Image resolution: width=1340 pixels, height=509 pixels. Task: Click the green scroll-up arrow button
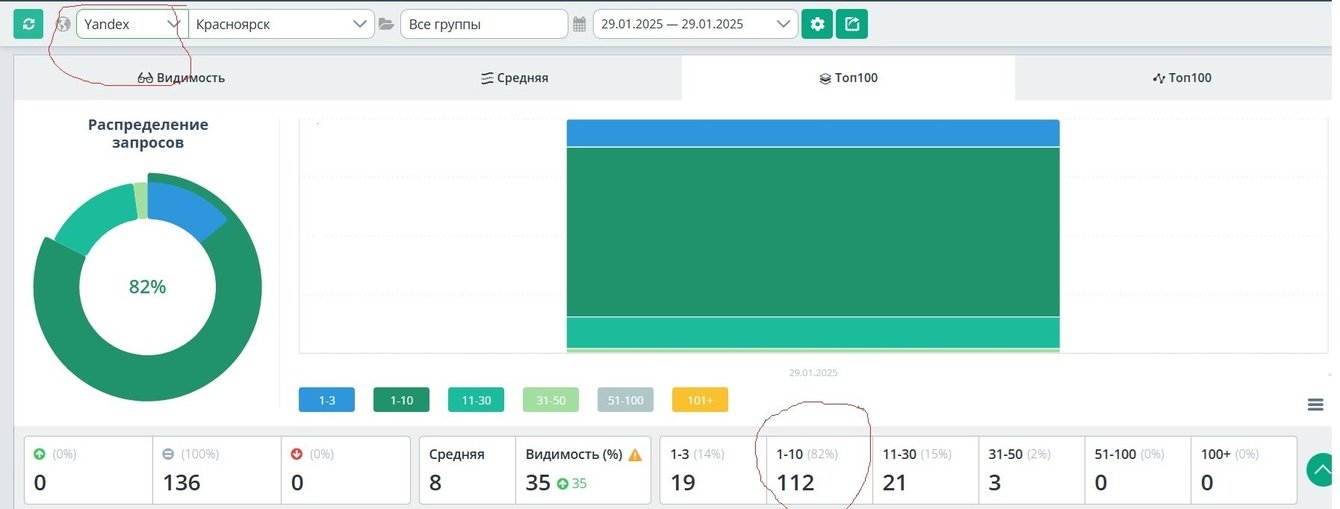pos(1322,469)
